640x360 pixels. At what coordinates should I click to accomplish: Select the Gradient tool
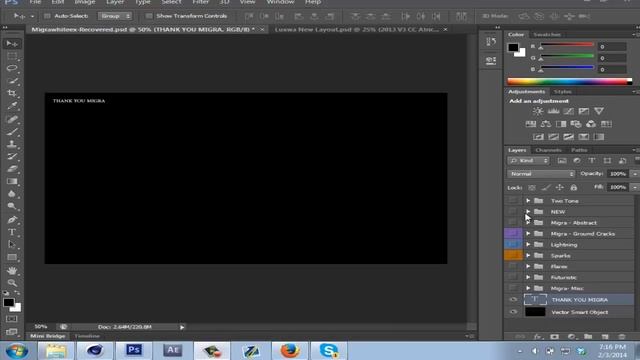(x=12, y=181)
